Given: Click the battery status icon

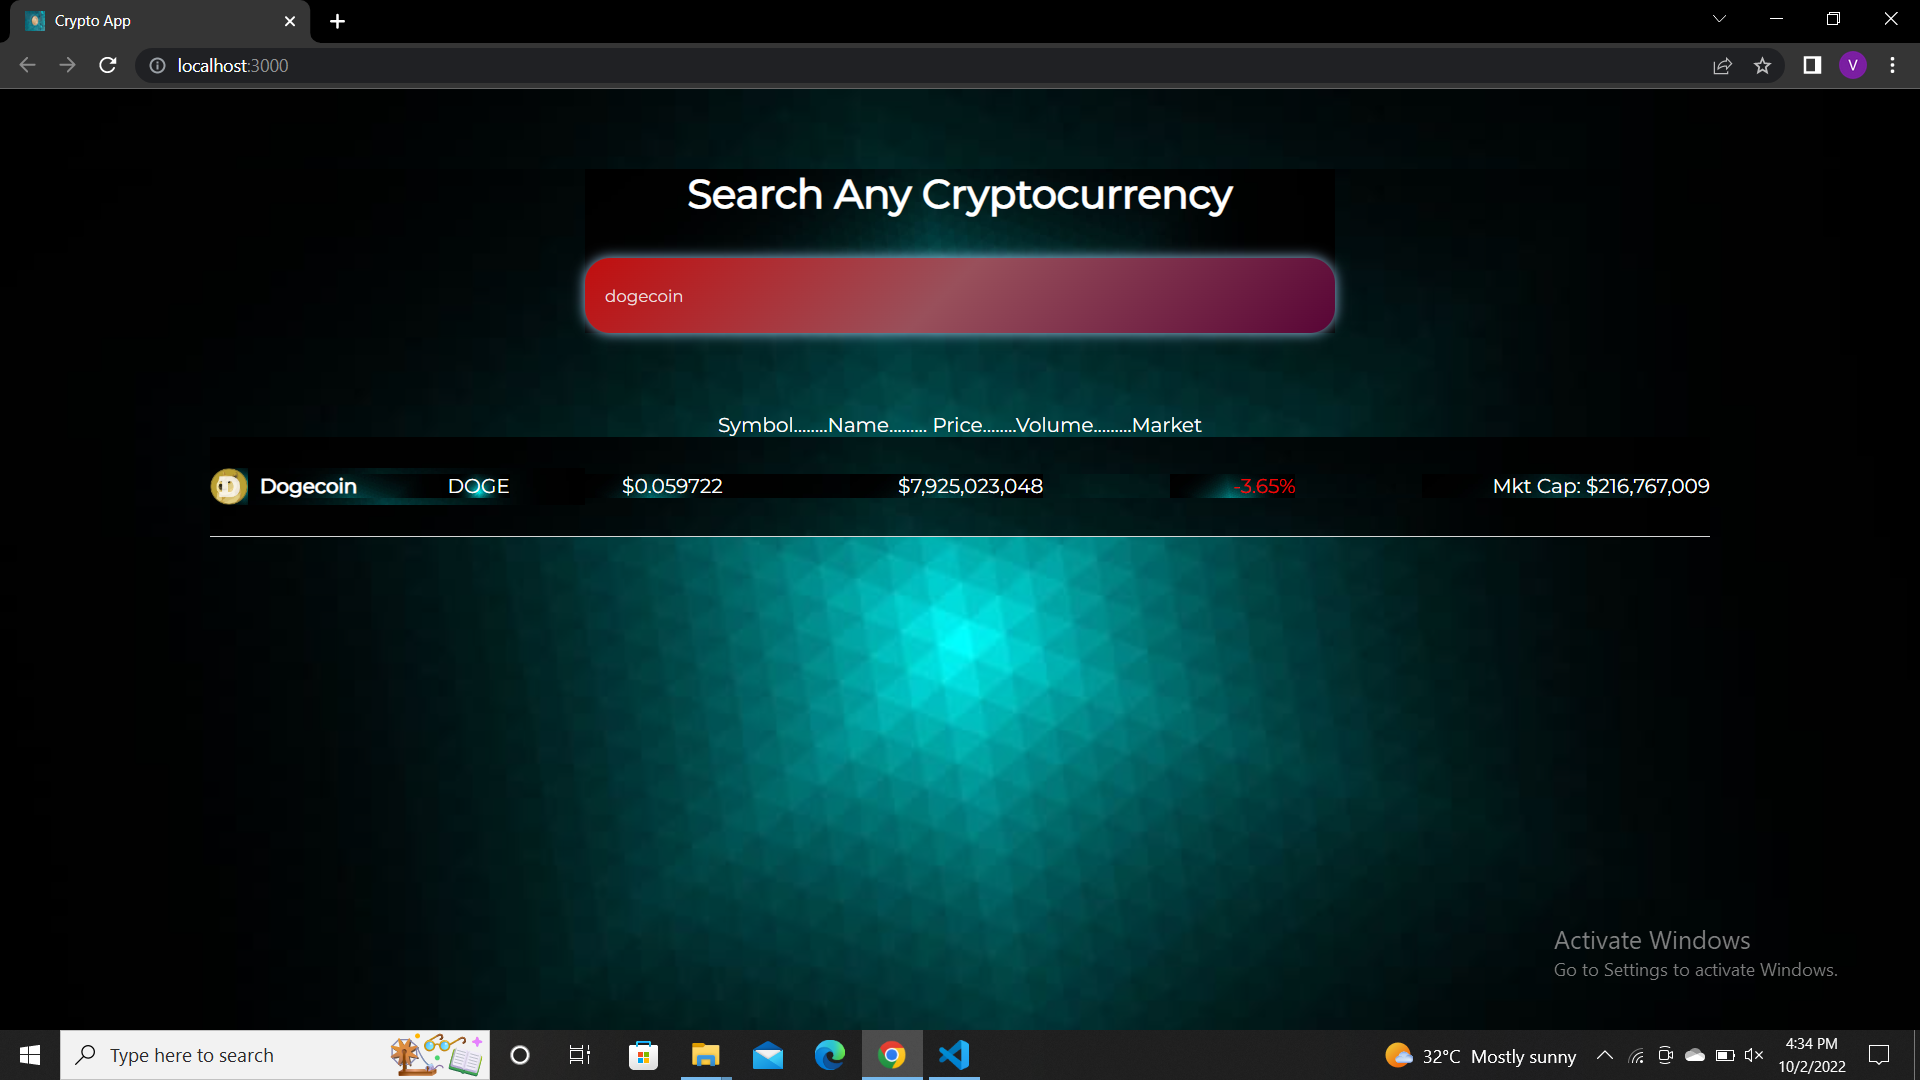Looking at the screenshot, I should 1724,1055.
